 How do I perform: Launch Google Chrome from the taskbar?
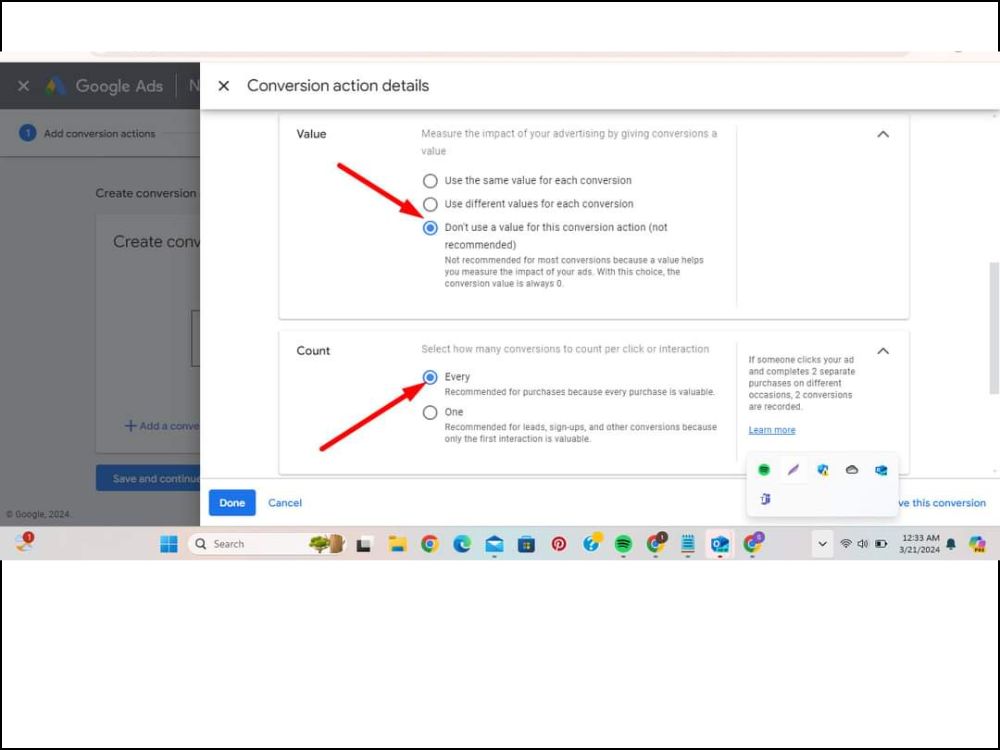point(430,544)
